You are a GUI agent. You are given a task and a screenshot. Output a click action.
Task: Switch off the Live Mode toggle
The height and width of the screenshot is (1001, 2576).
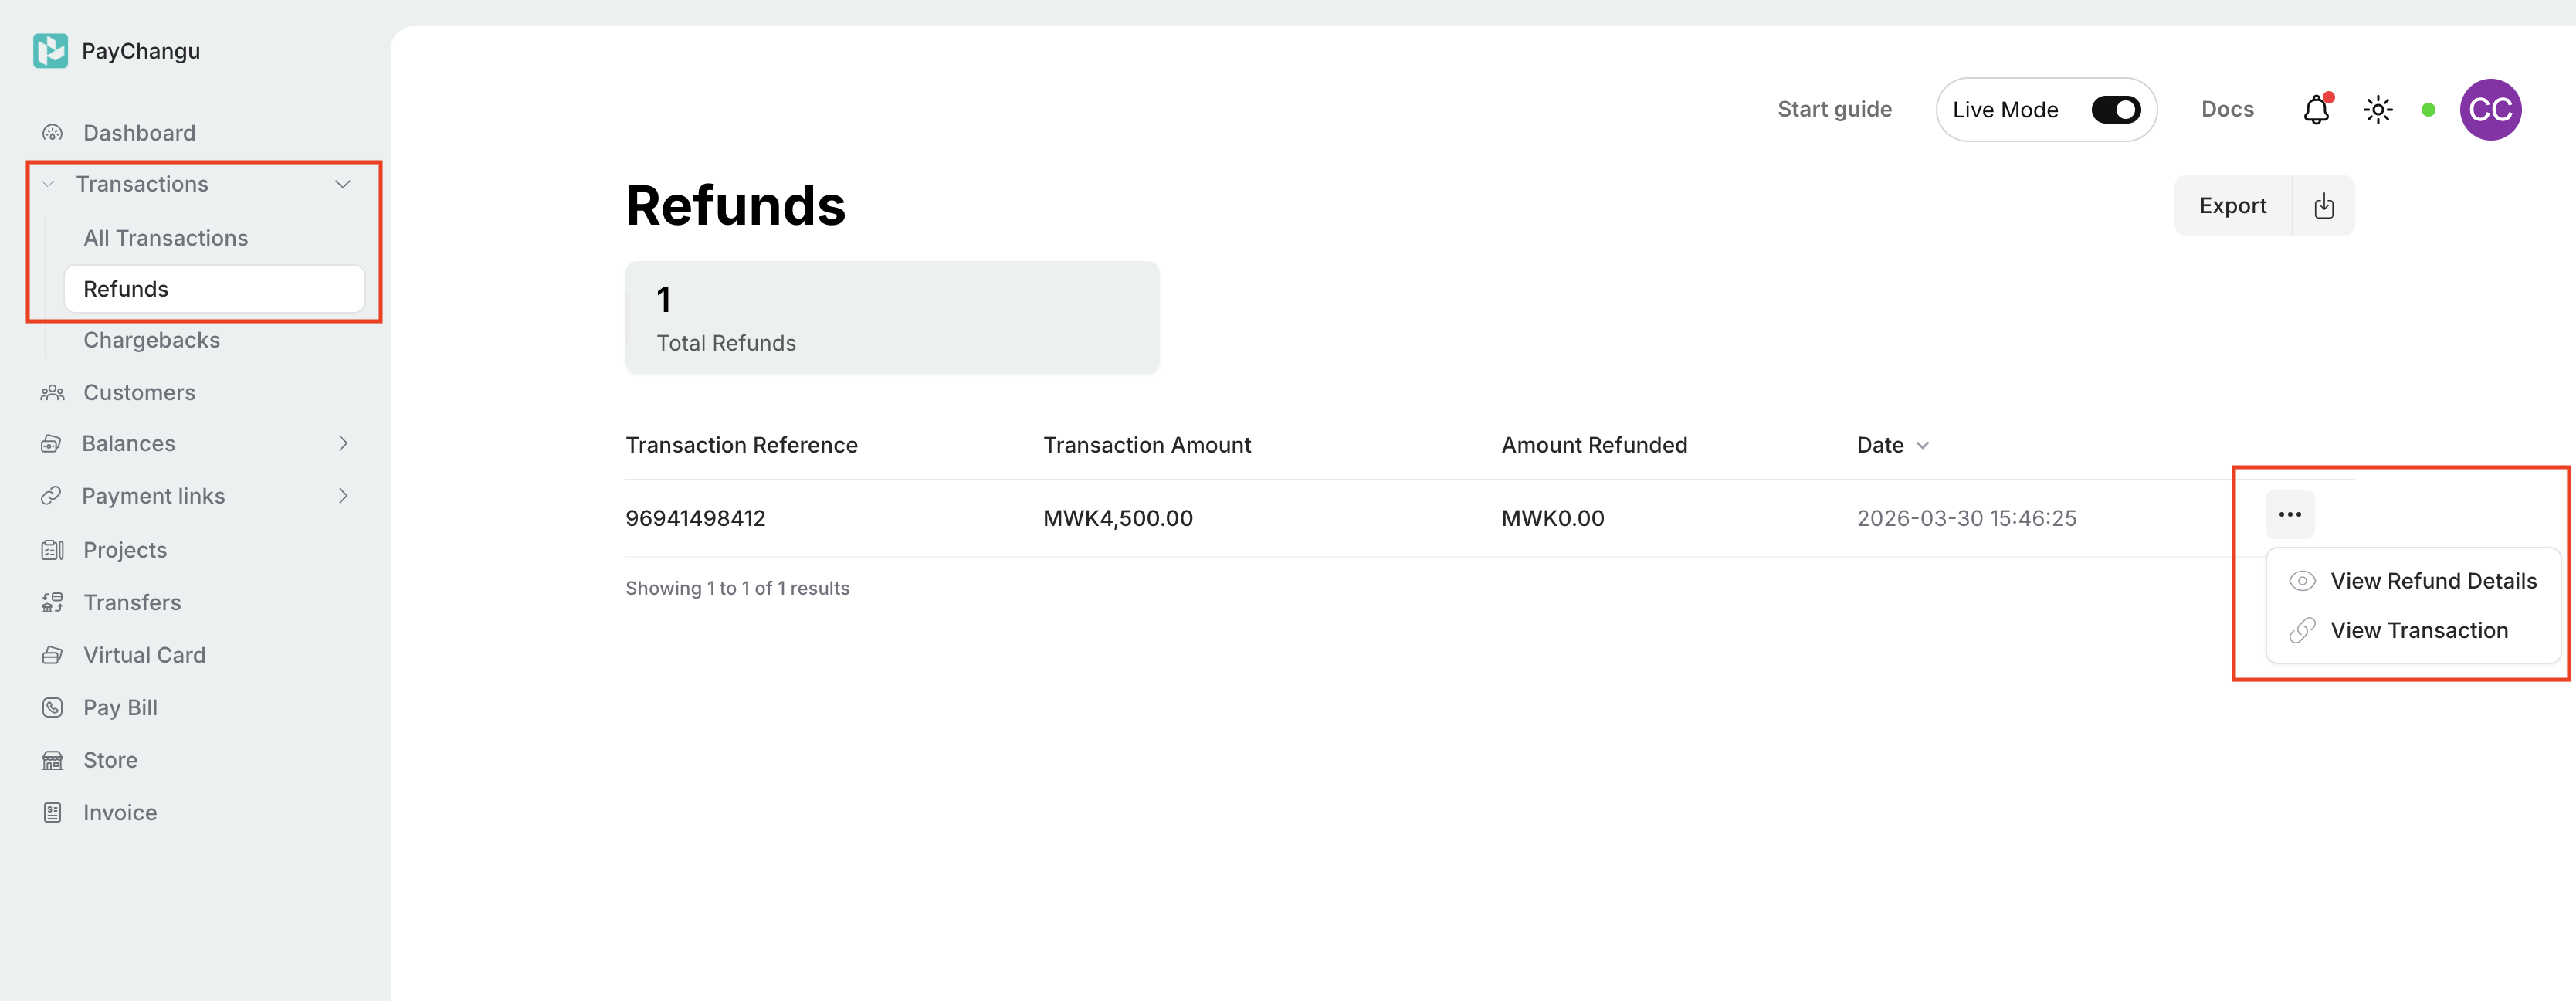point(2115,110)
